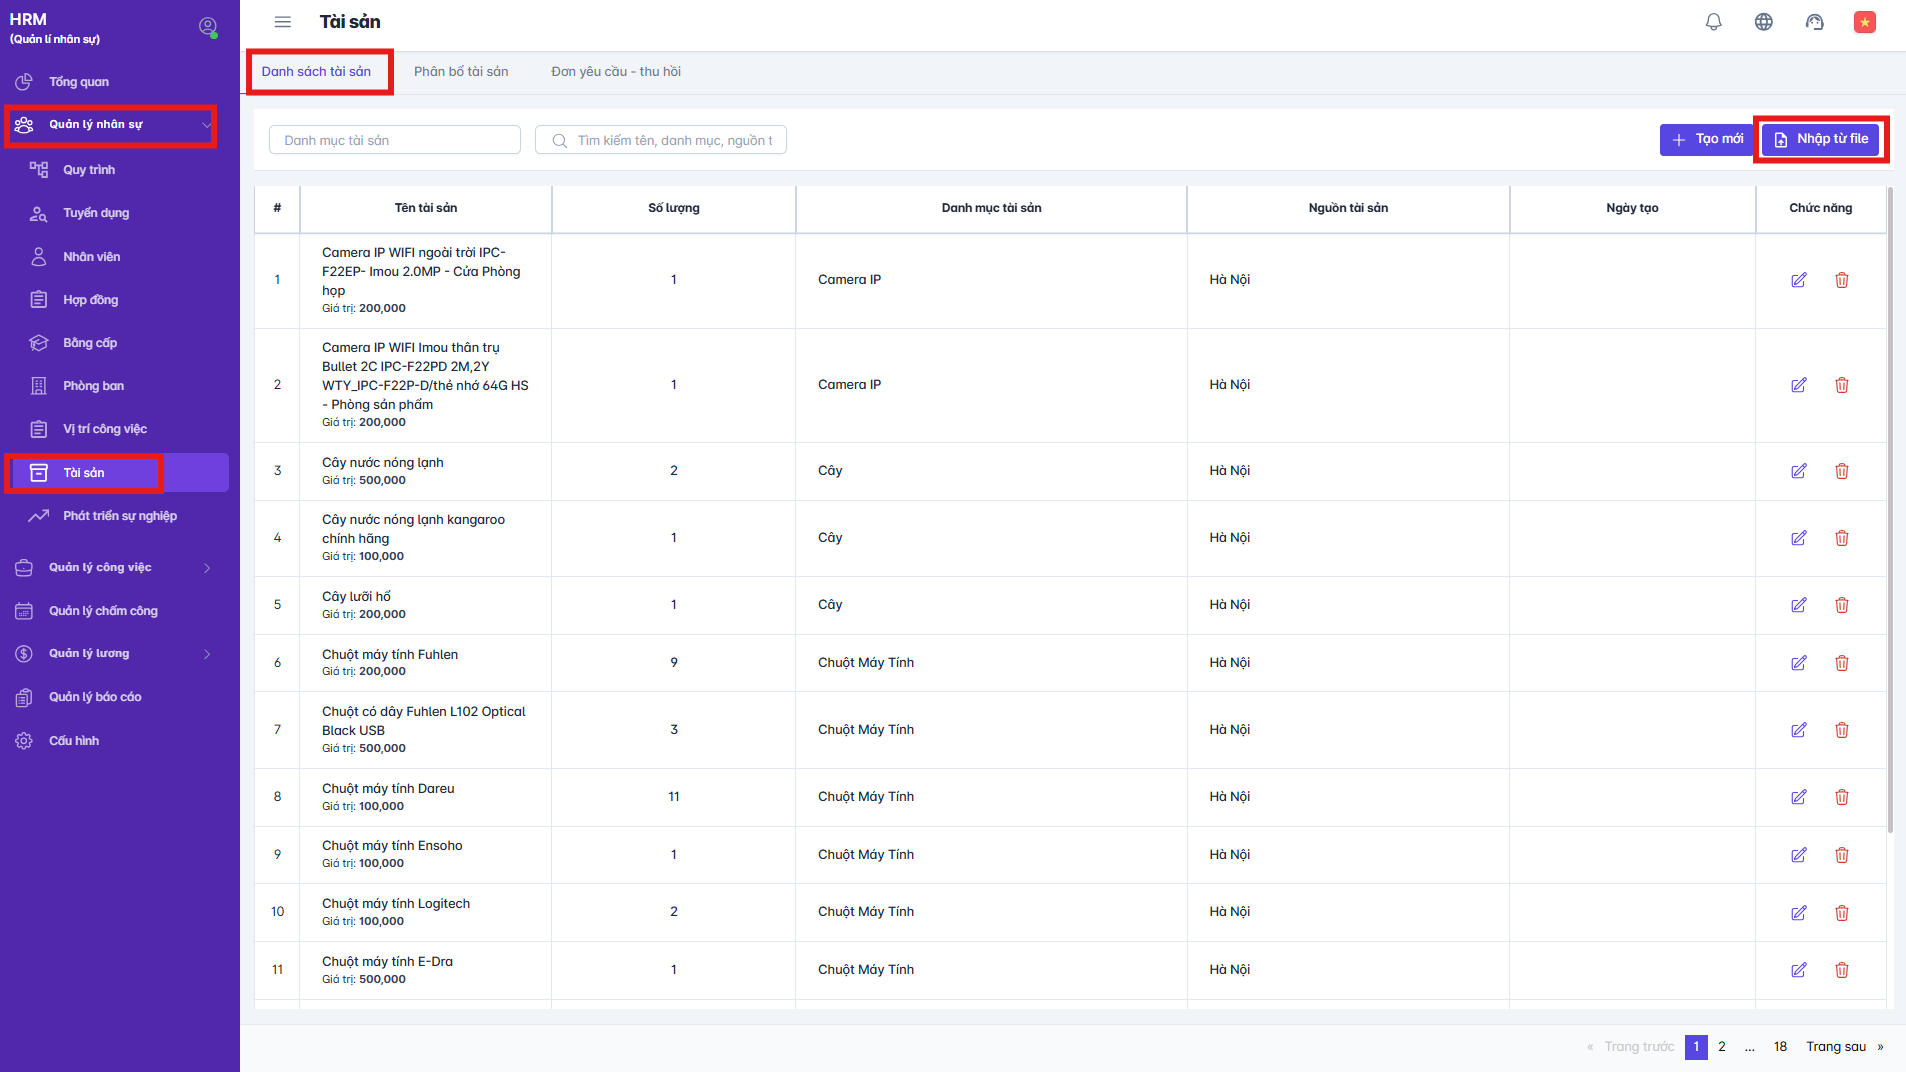Click the Tạo mới button
Viewport: 1906px width, 1072px height.
click(1706, 140)
